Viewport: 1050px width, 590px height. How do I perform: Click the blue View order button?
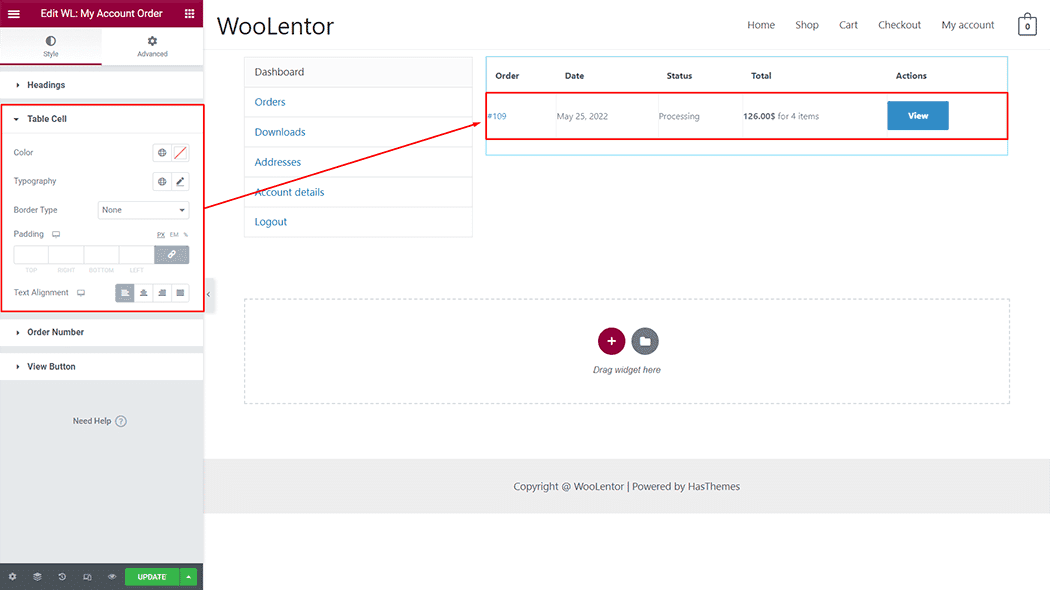click(x=917, y=116)
